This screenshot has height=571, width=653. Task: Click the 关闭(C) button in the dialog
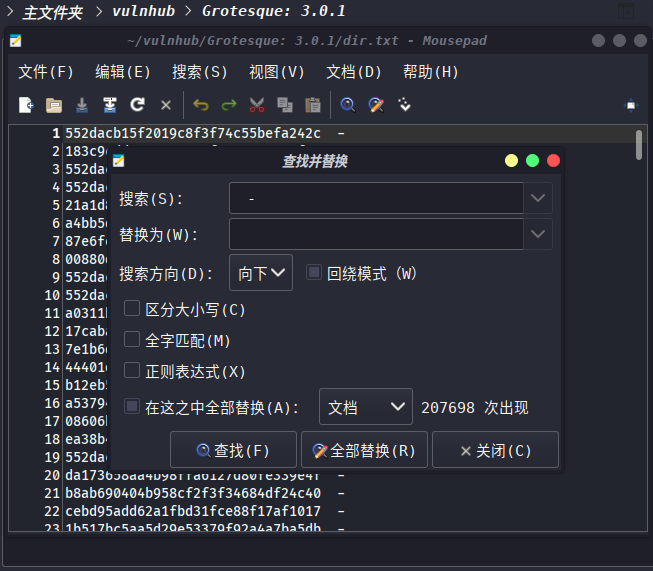[496, 450]
